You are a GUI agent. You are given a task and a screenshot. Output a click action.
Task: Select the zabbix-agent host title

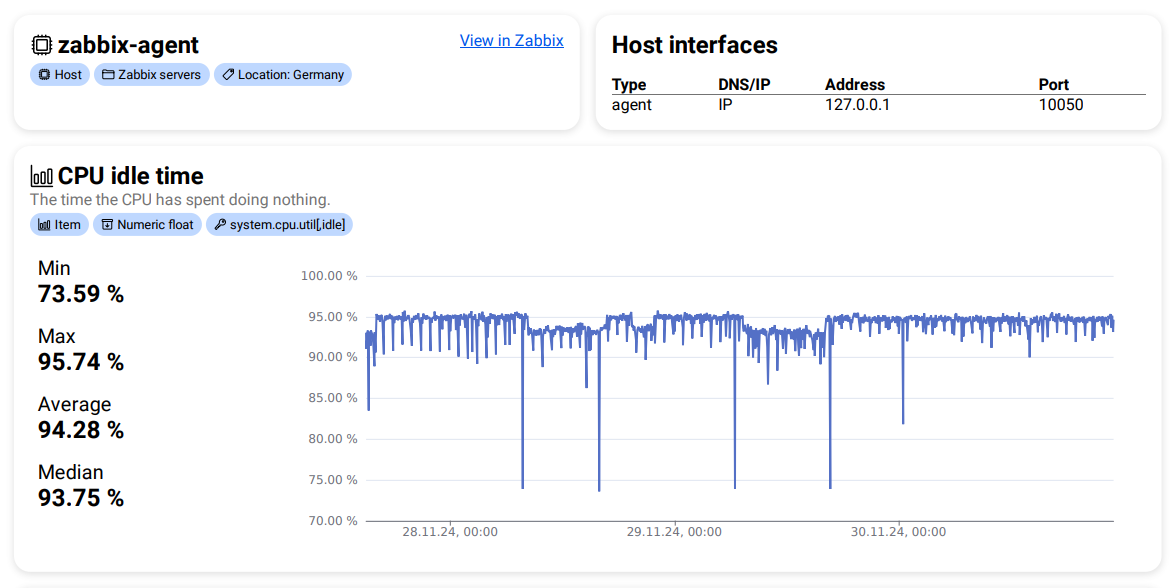point(128,45)
